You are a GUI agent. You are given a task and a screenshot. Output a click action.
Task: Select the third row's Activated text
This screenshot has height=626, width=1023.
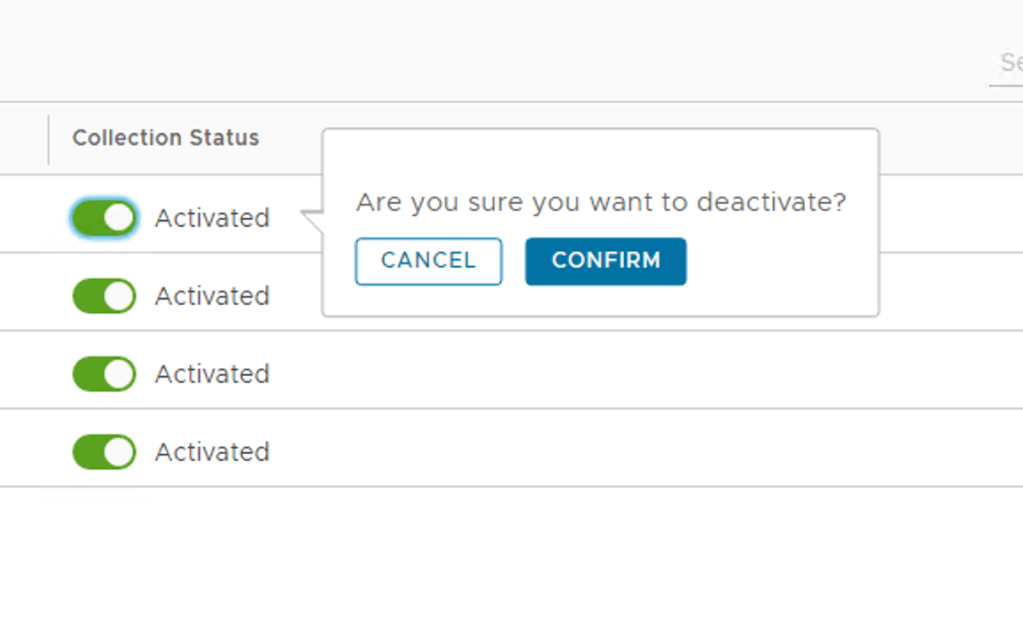click(212, 374)
